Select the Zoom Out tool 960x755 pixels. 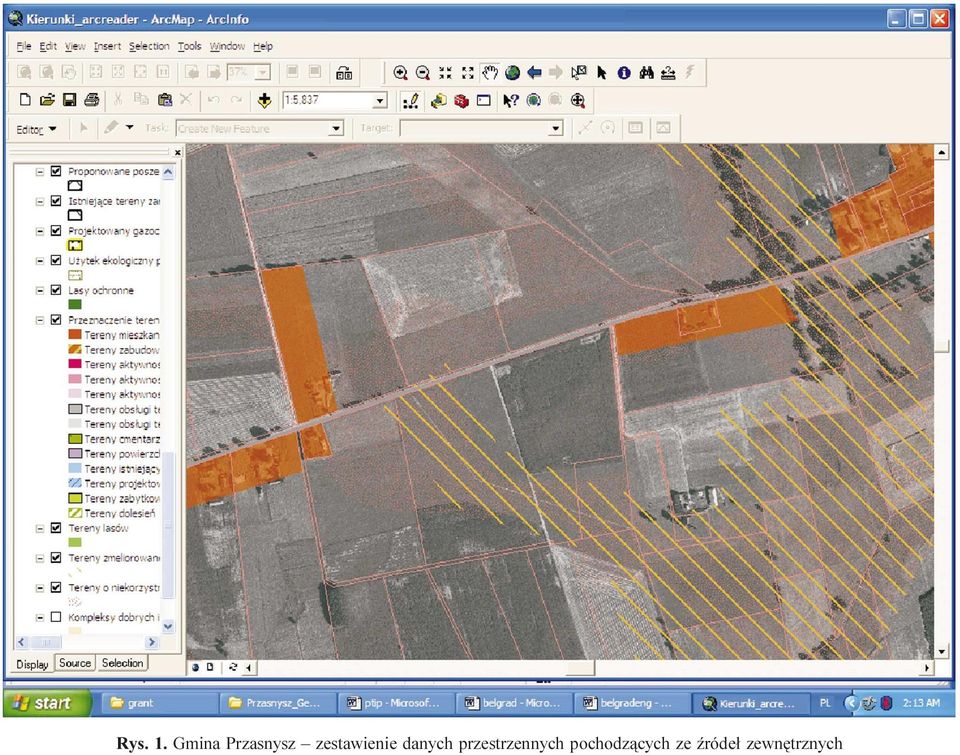(422, 73)
